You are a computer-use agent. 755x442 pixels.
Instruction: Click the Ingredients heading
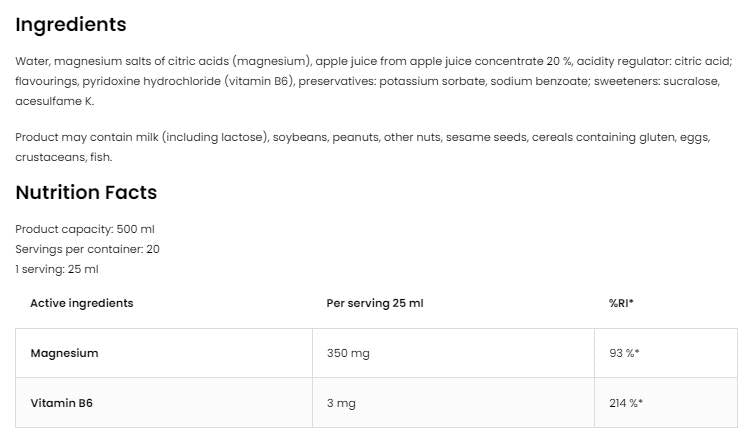point(71,24)
